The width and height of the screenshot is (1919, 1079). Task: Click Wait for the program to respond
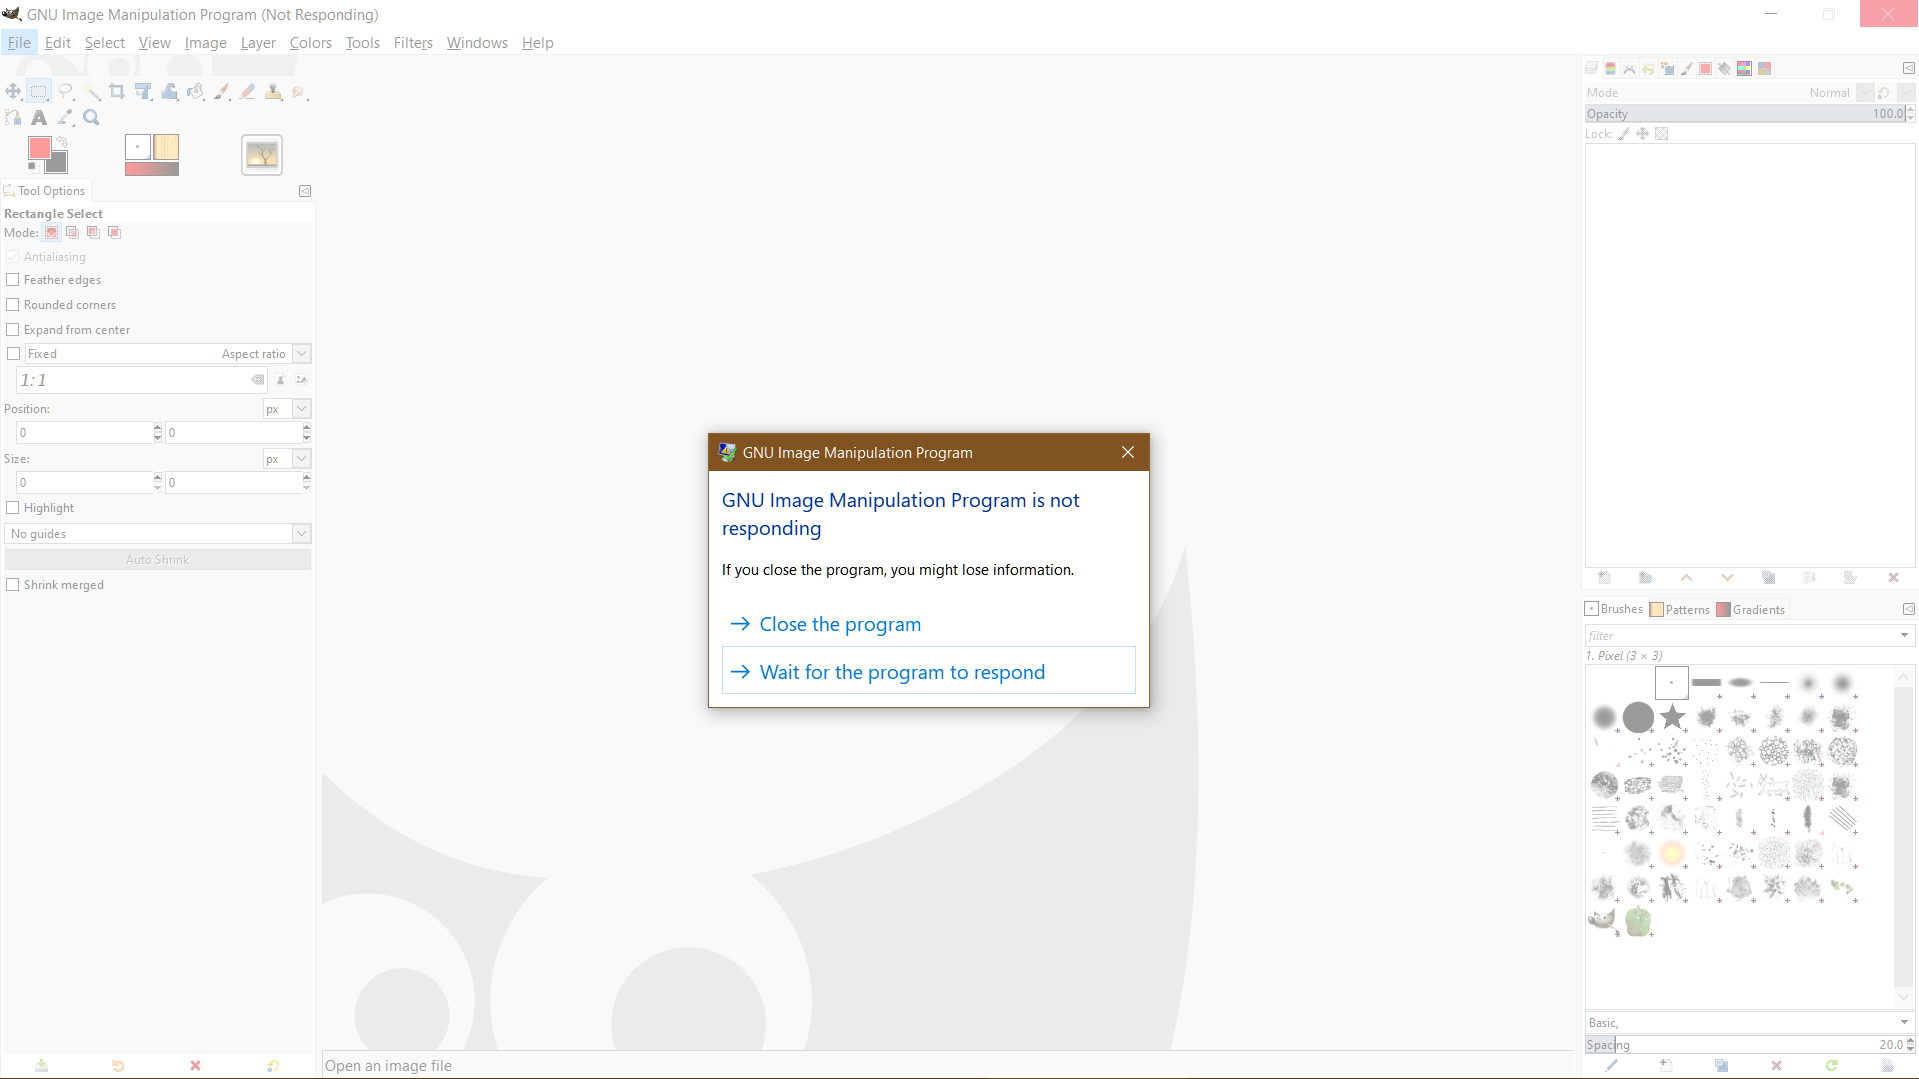[928, 671]
